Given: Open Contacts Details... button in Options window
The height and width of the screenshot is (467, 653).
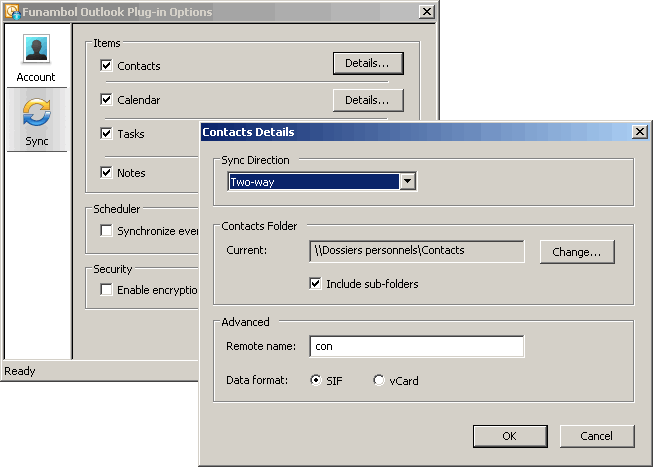Looking at the screenshot, I should point(368,63).
